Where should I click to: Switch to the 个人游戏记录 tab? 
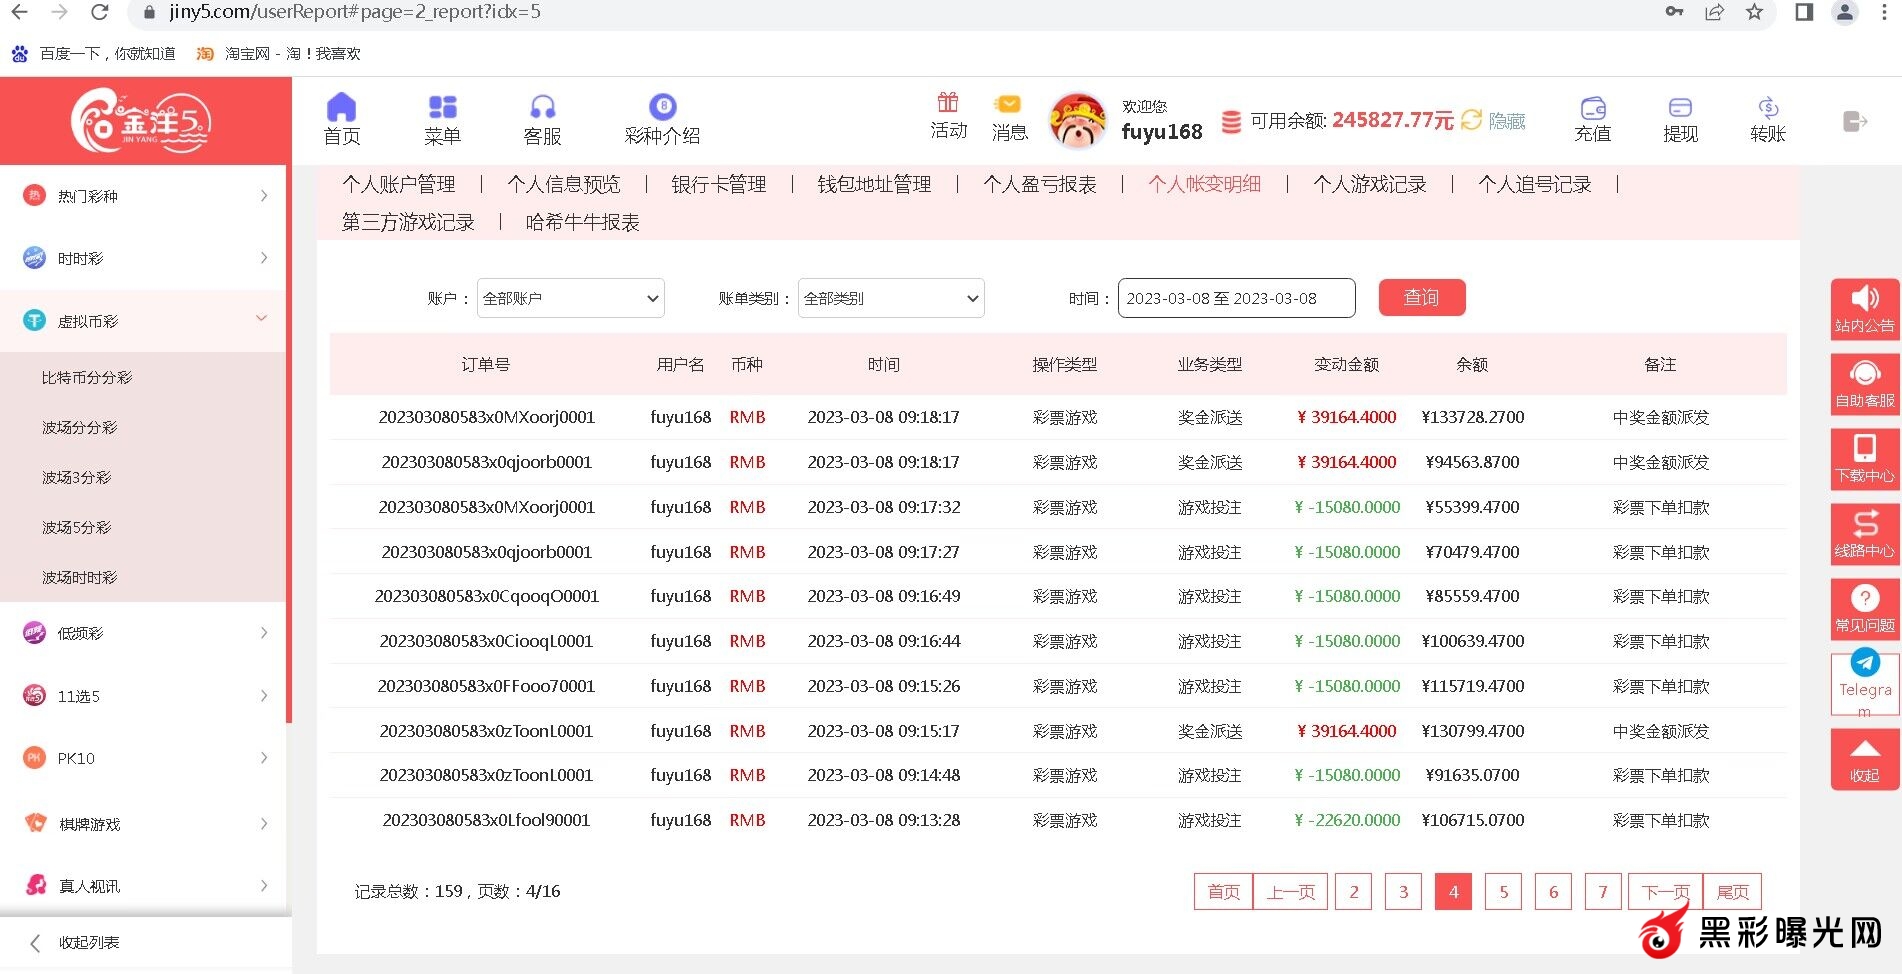click(1369, 184)
